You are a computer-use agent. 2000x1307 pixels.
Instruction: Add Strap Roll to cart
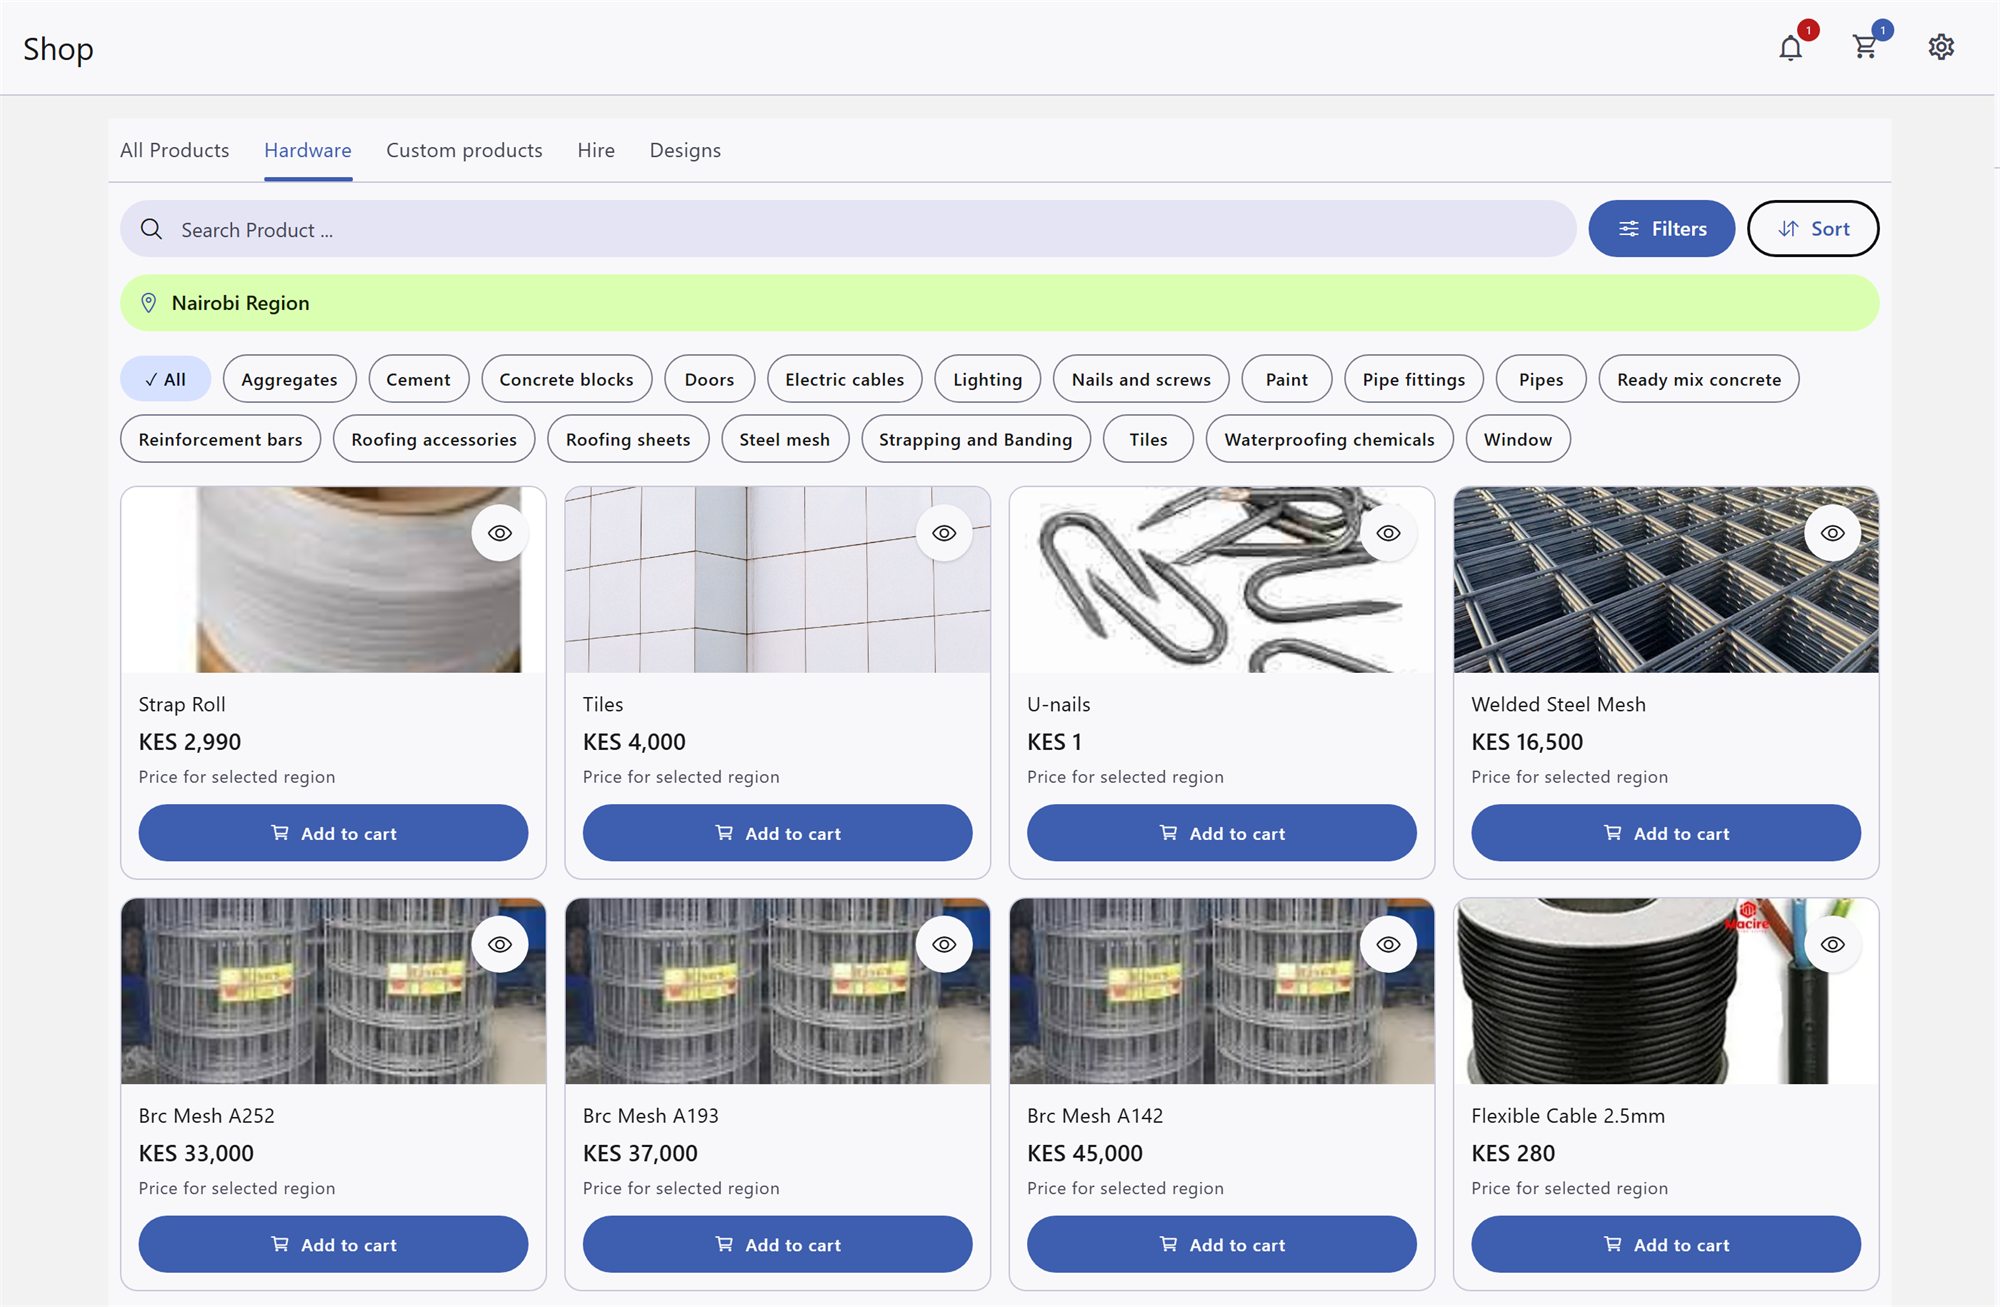point(333,833)
